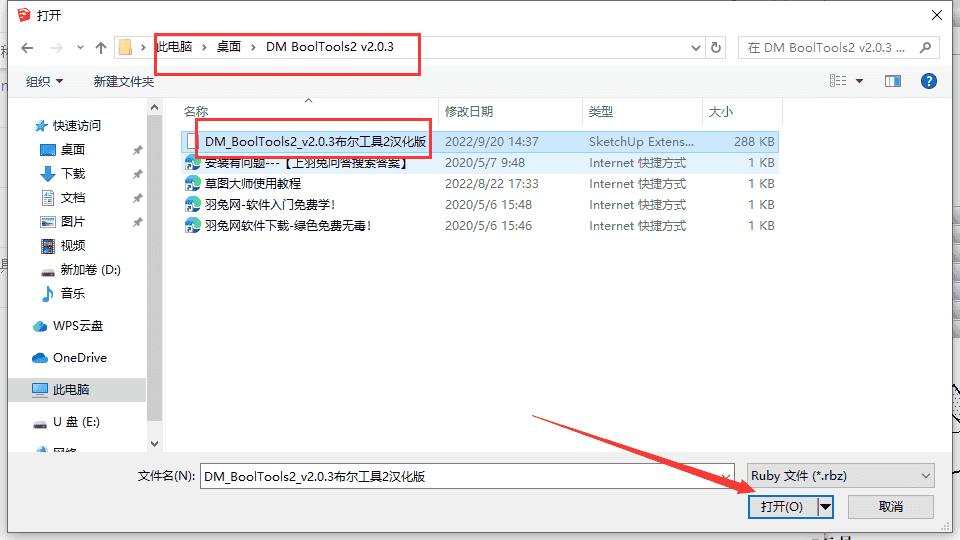
Task: Click the sidebar scrollbar up arrow
Action: pyautogui.click(x=154, y=107)
